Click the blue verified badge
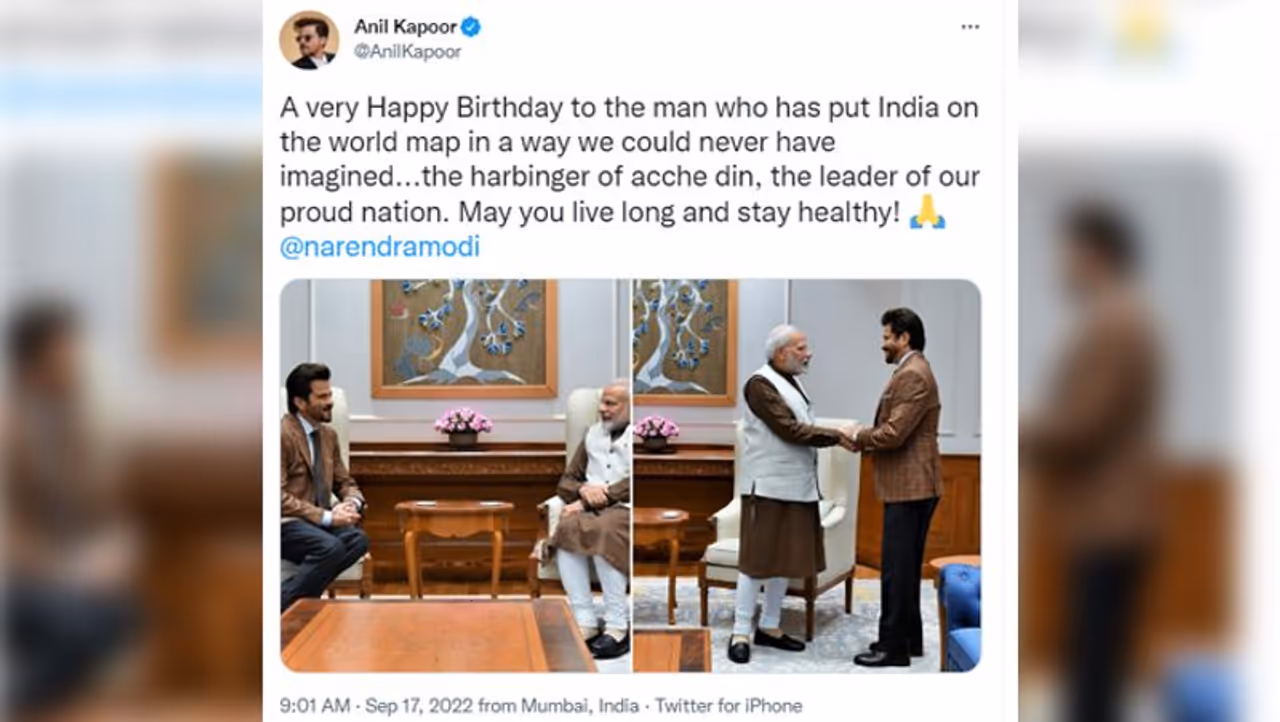 pyautogui.click(x=471, y=27)
